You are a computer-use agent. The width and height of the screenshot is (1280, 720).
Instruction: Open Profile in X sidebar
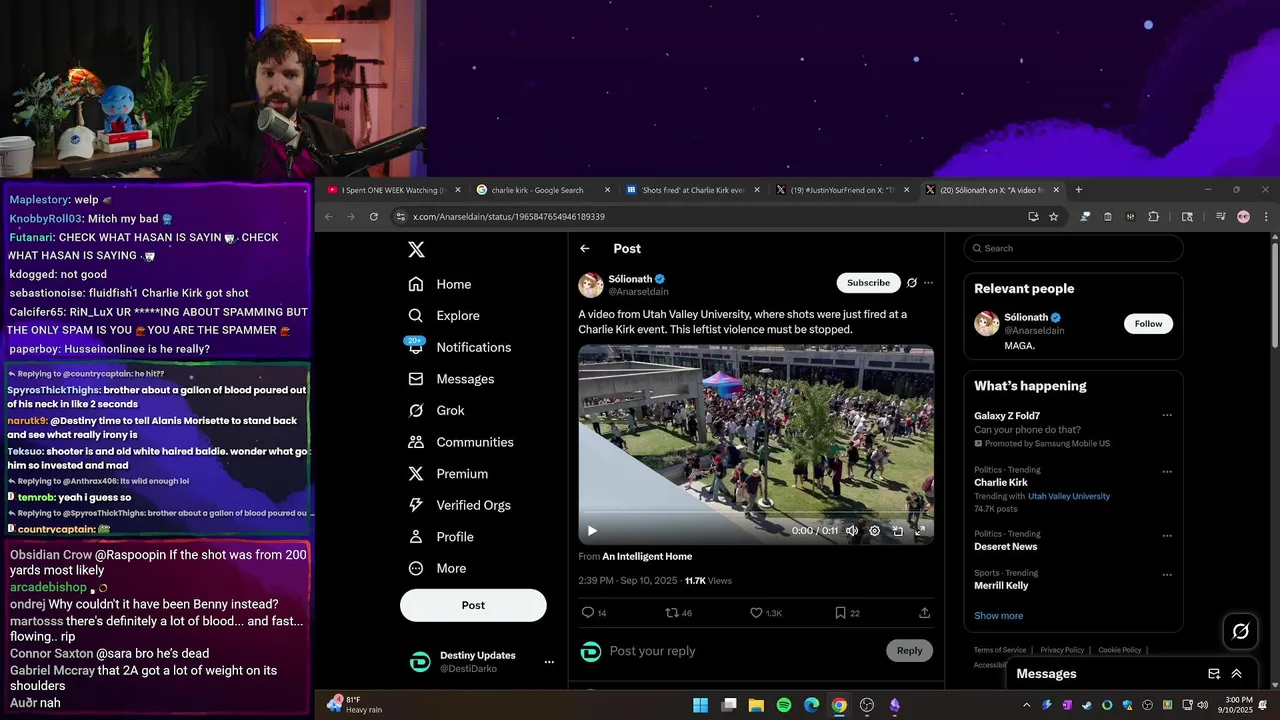coord(441,537)
